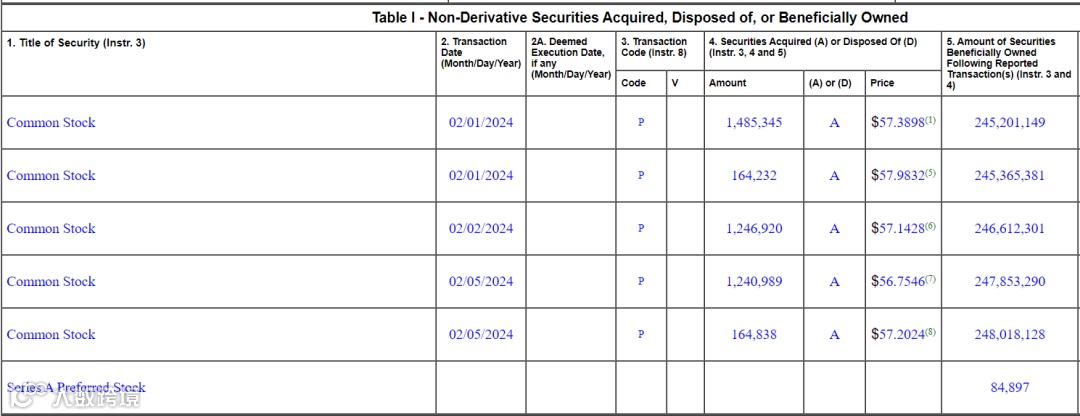1080x416 pixels.
Task: Select the first Common Stock title cell
Action: point(51,123)
